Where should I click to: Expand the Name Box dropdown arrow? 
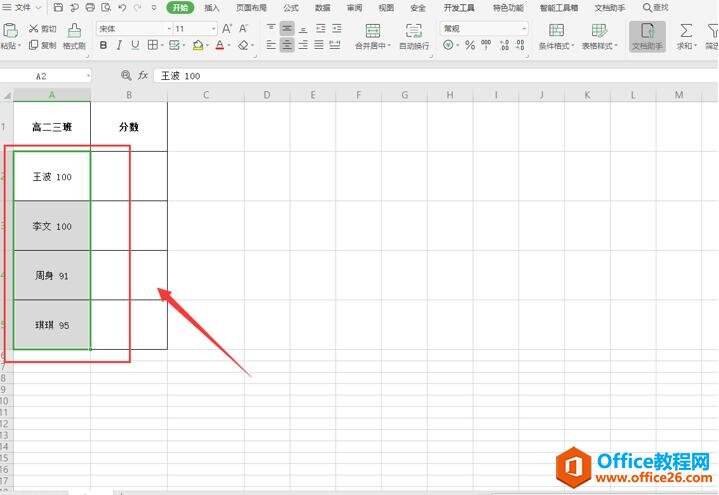[87, 76]
